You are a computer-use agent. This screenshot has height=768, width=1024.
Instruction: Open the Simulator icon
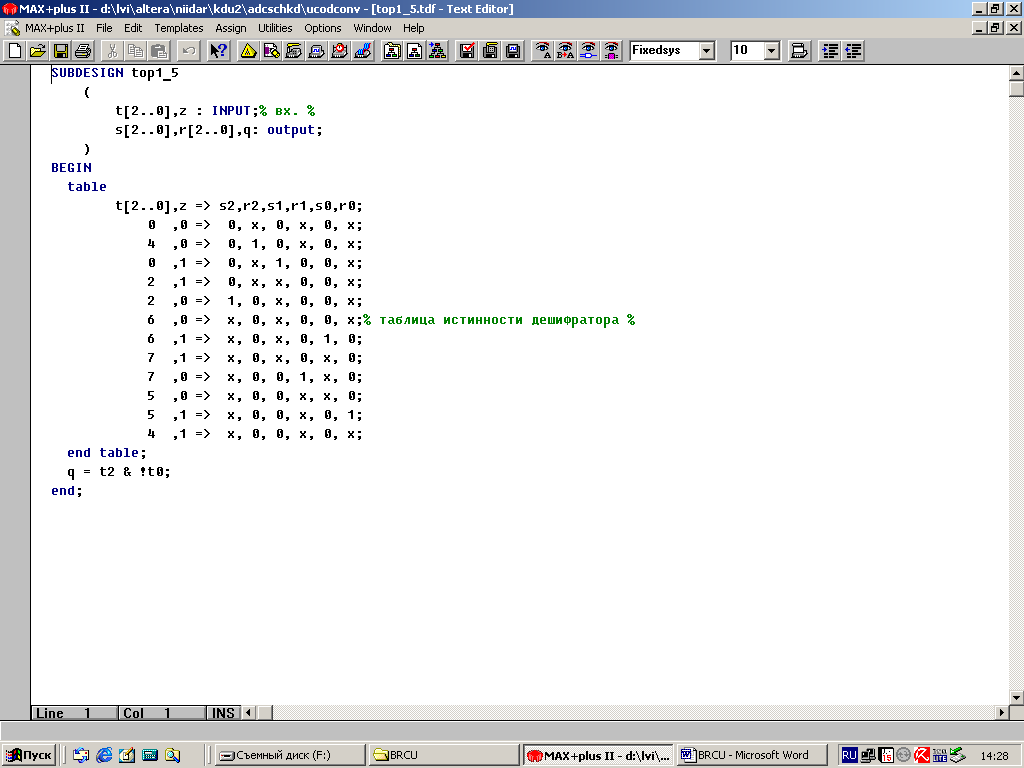point(317,50)
